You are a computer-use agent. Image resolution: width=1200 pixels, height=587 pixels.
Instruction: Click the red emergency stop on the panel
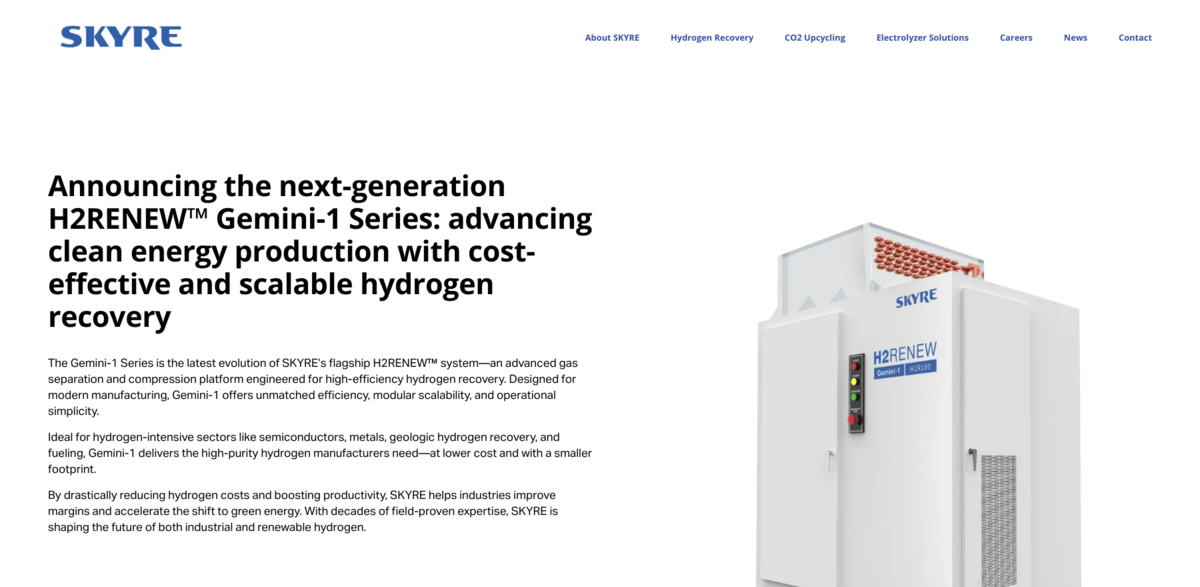point(853,420)
